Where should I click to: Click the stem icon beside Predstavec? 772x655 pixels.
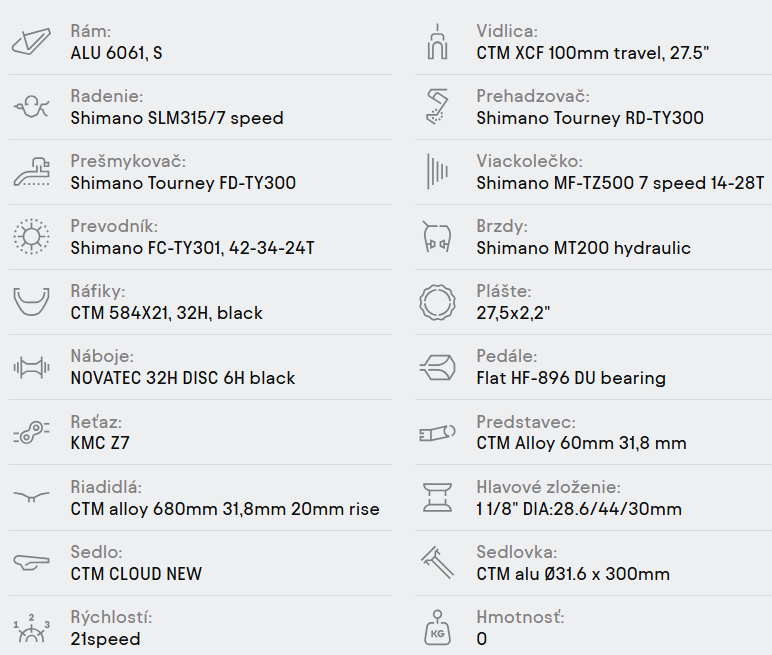tap(436, 432)
